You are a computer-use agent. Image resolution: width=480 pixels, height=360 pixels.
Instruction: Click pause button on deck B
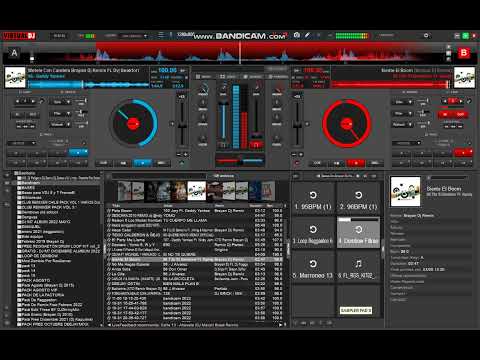point(337,163)
